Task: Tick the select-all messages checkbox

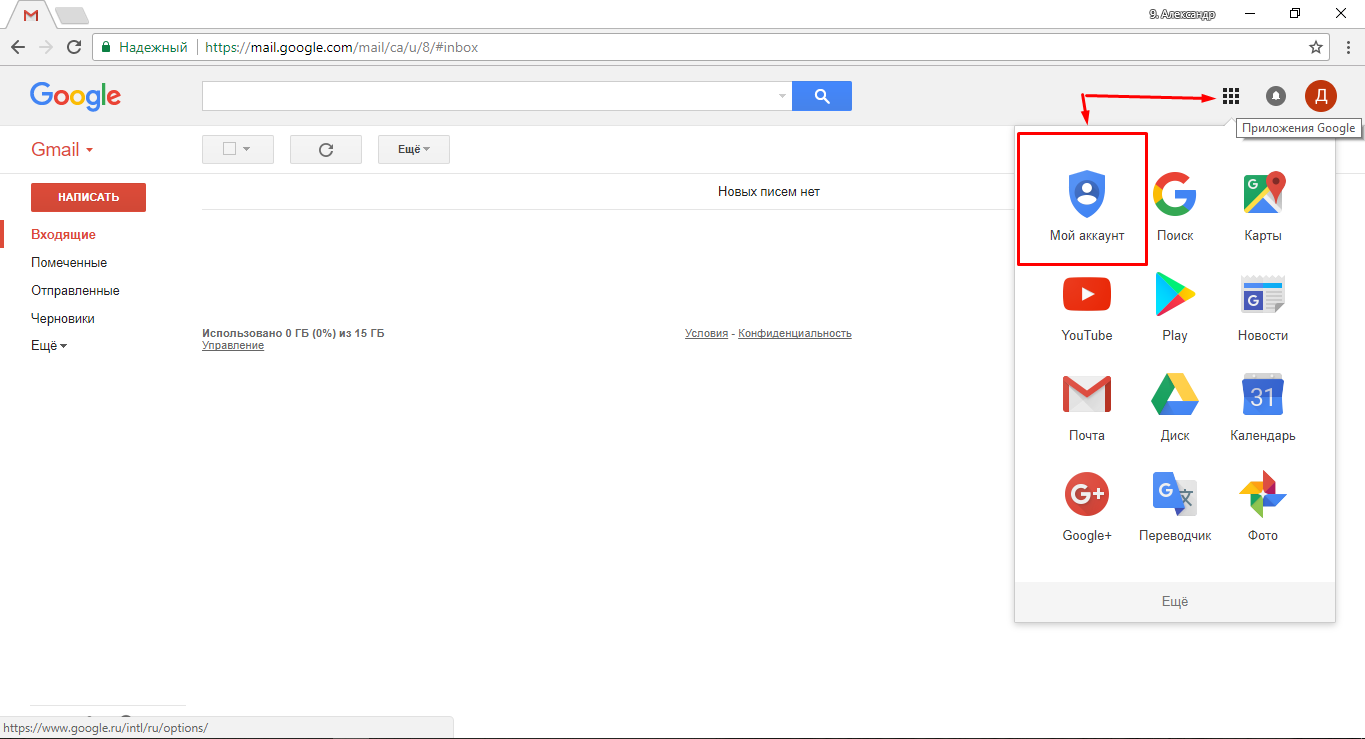Action: [x=229, y=149]
